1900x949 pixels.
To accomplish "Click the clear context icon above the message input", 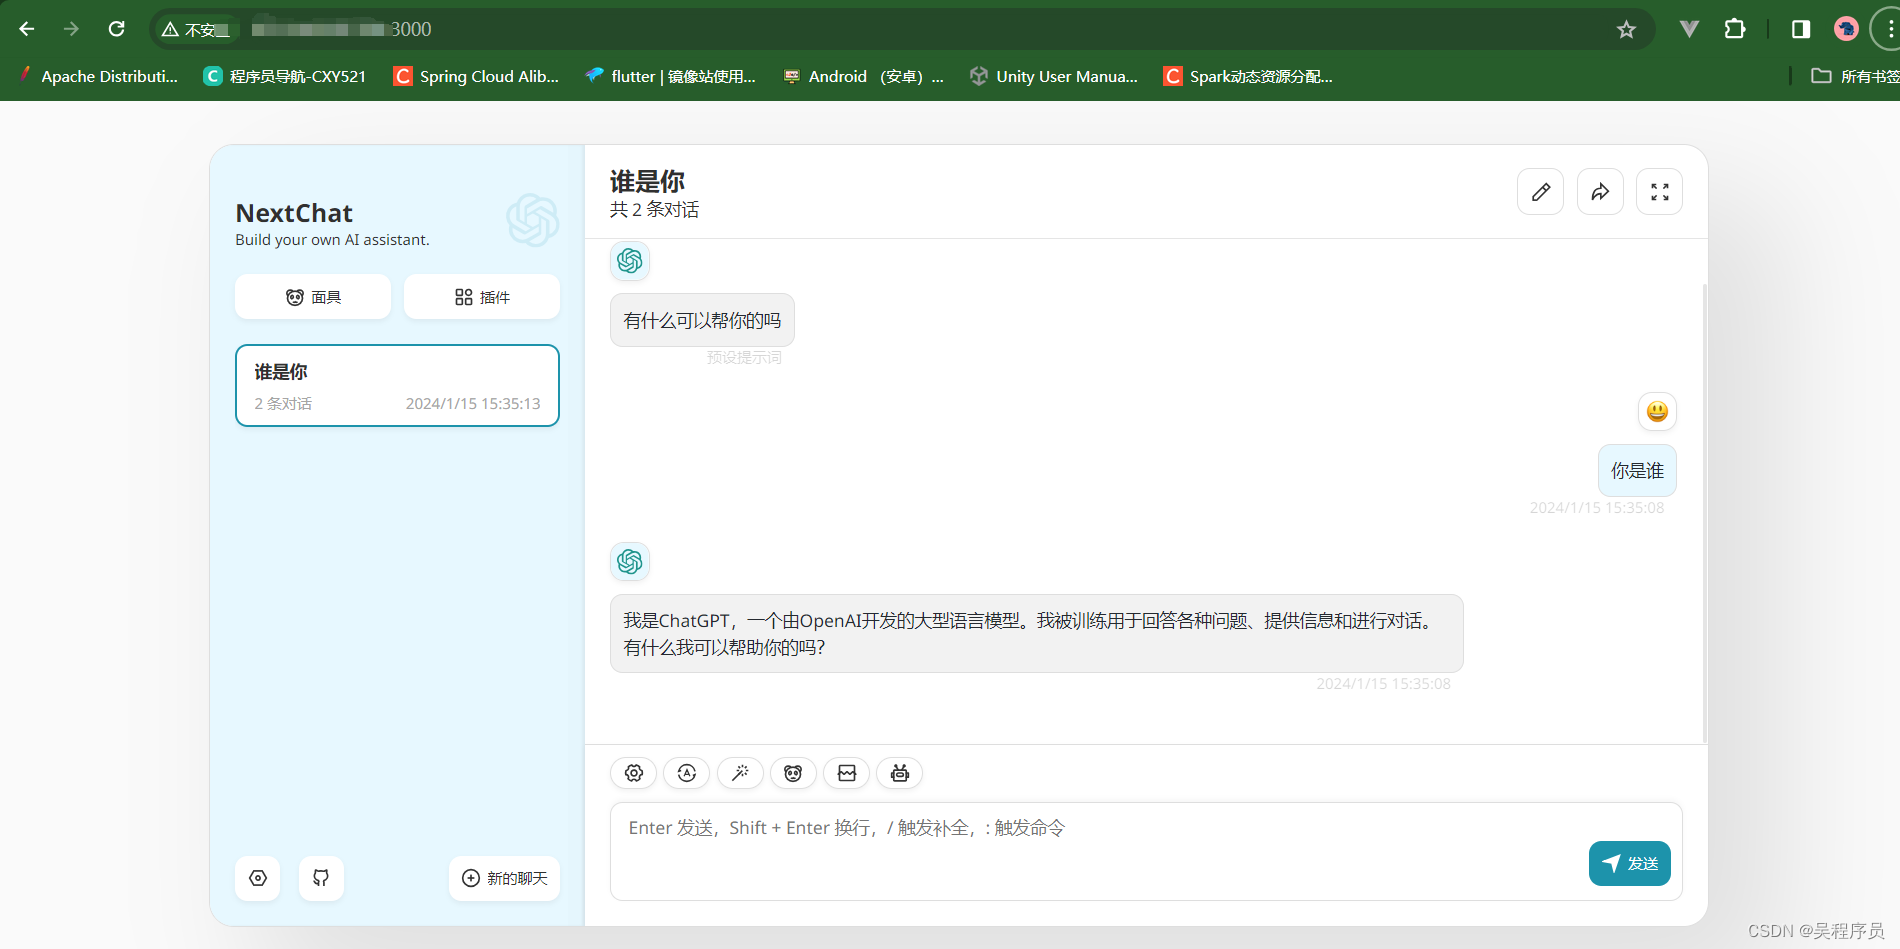I will [x=846, y=773].
